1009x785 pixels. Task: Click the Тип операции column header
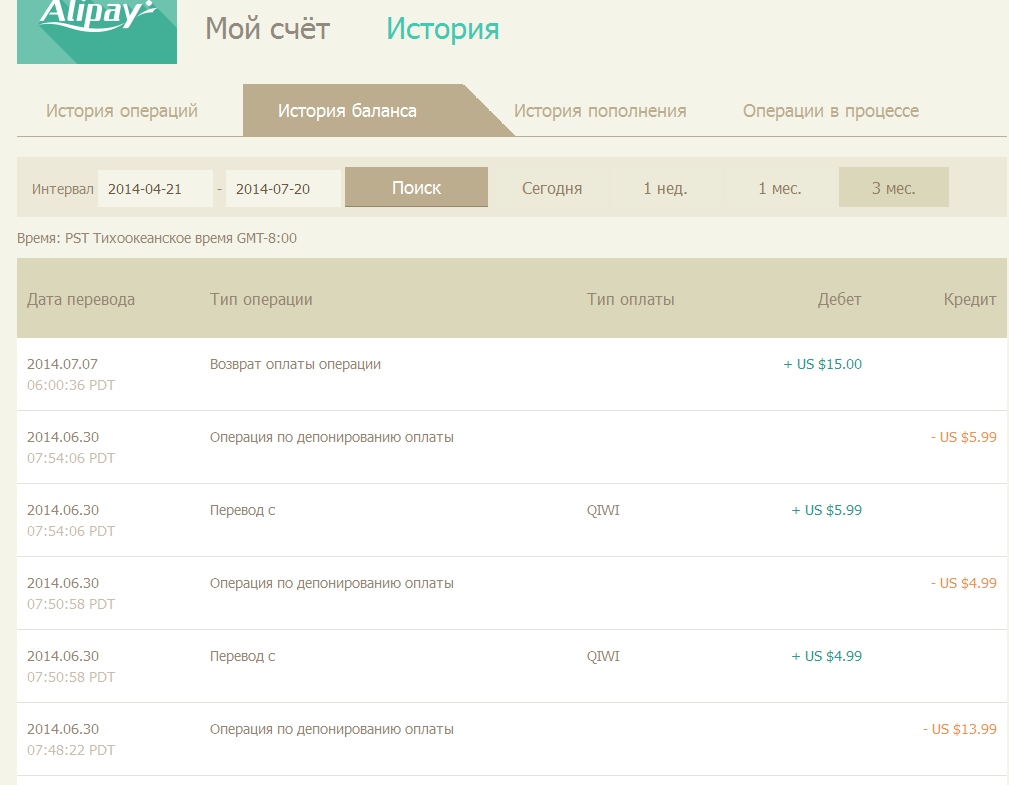(x=261, y=299)
